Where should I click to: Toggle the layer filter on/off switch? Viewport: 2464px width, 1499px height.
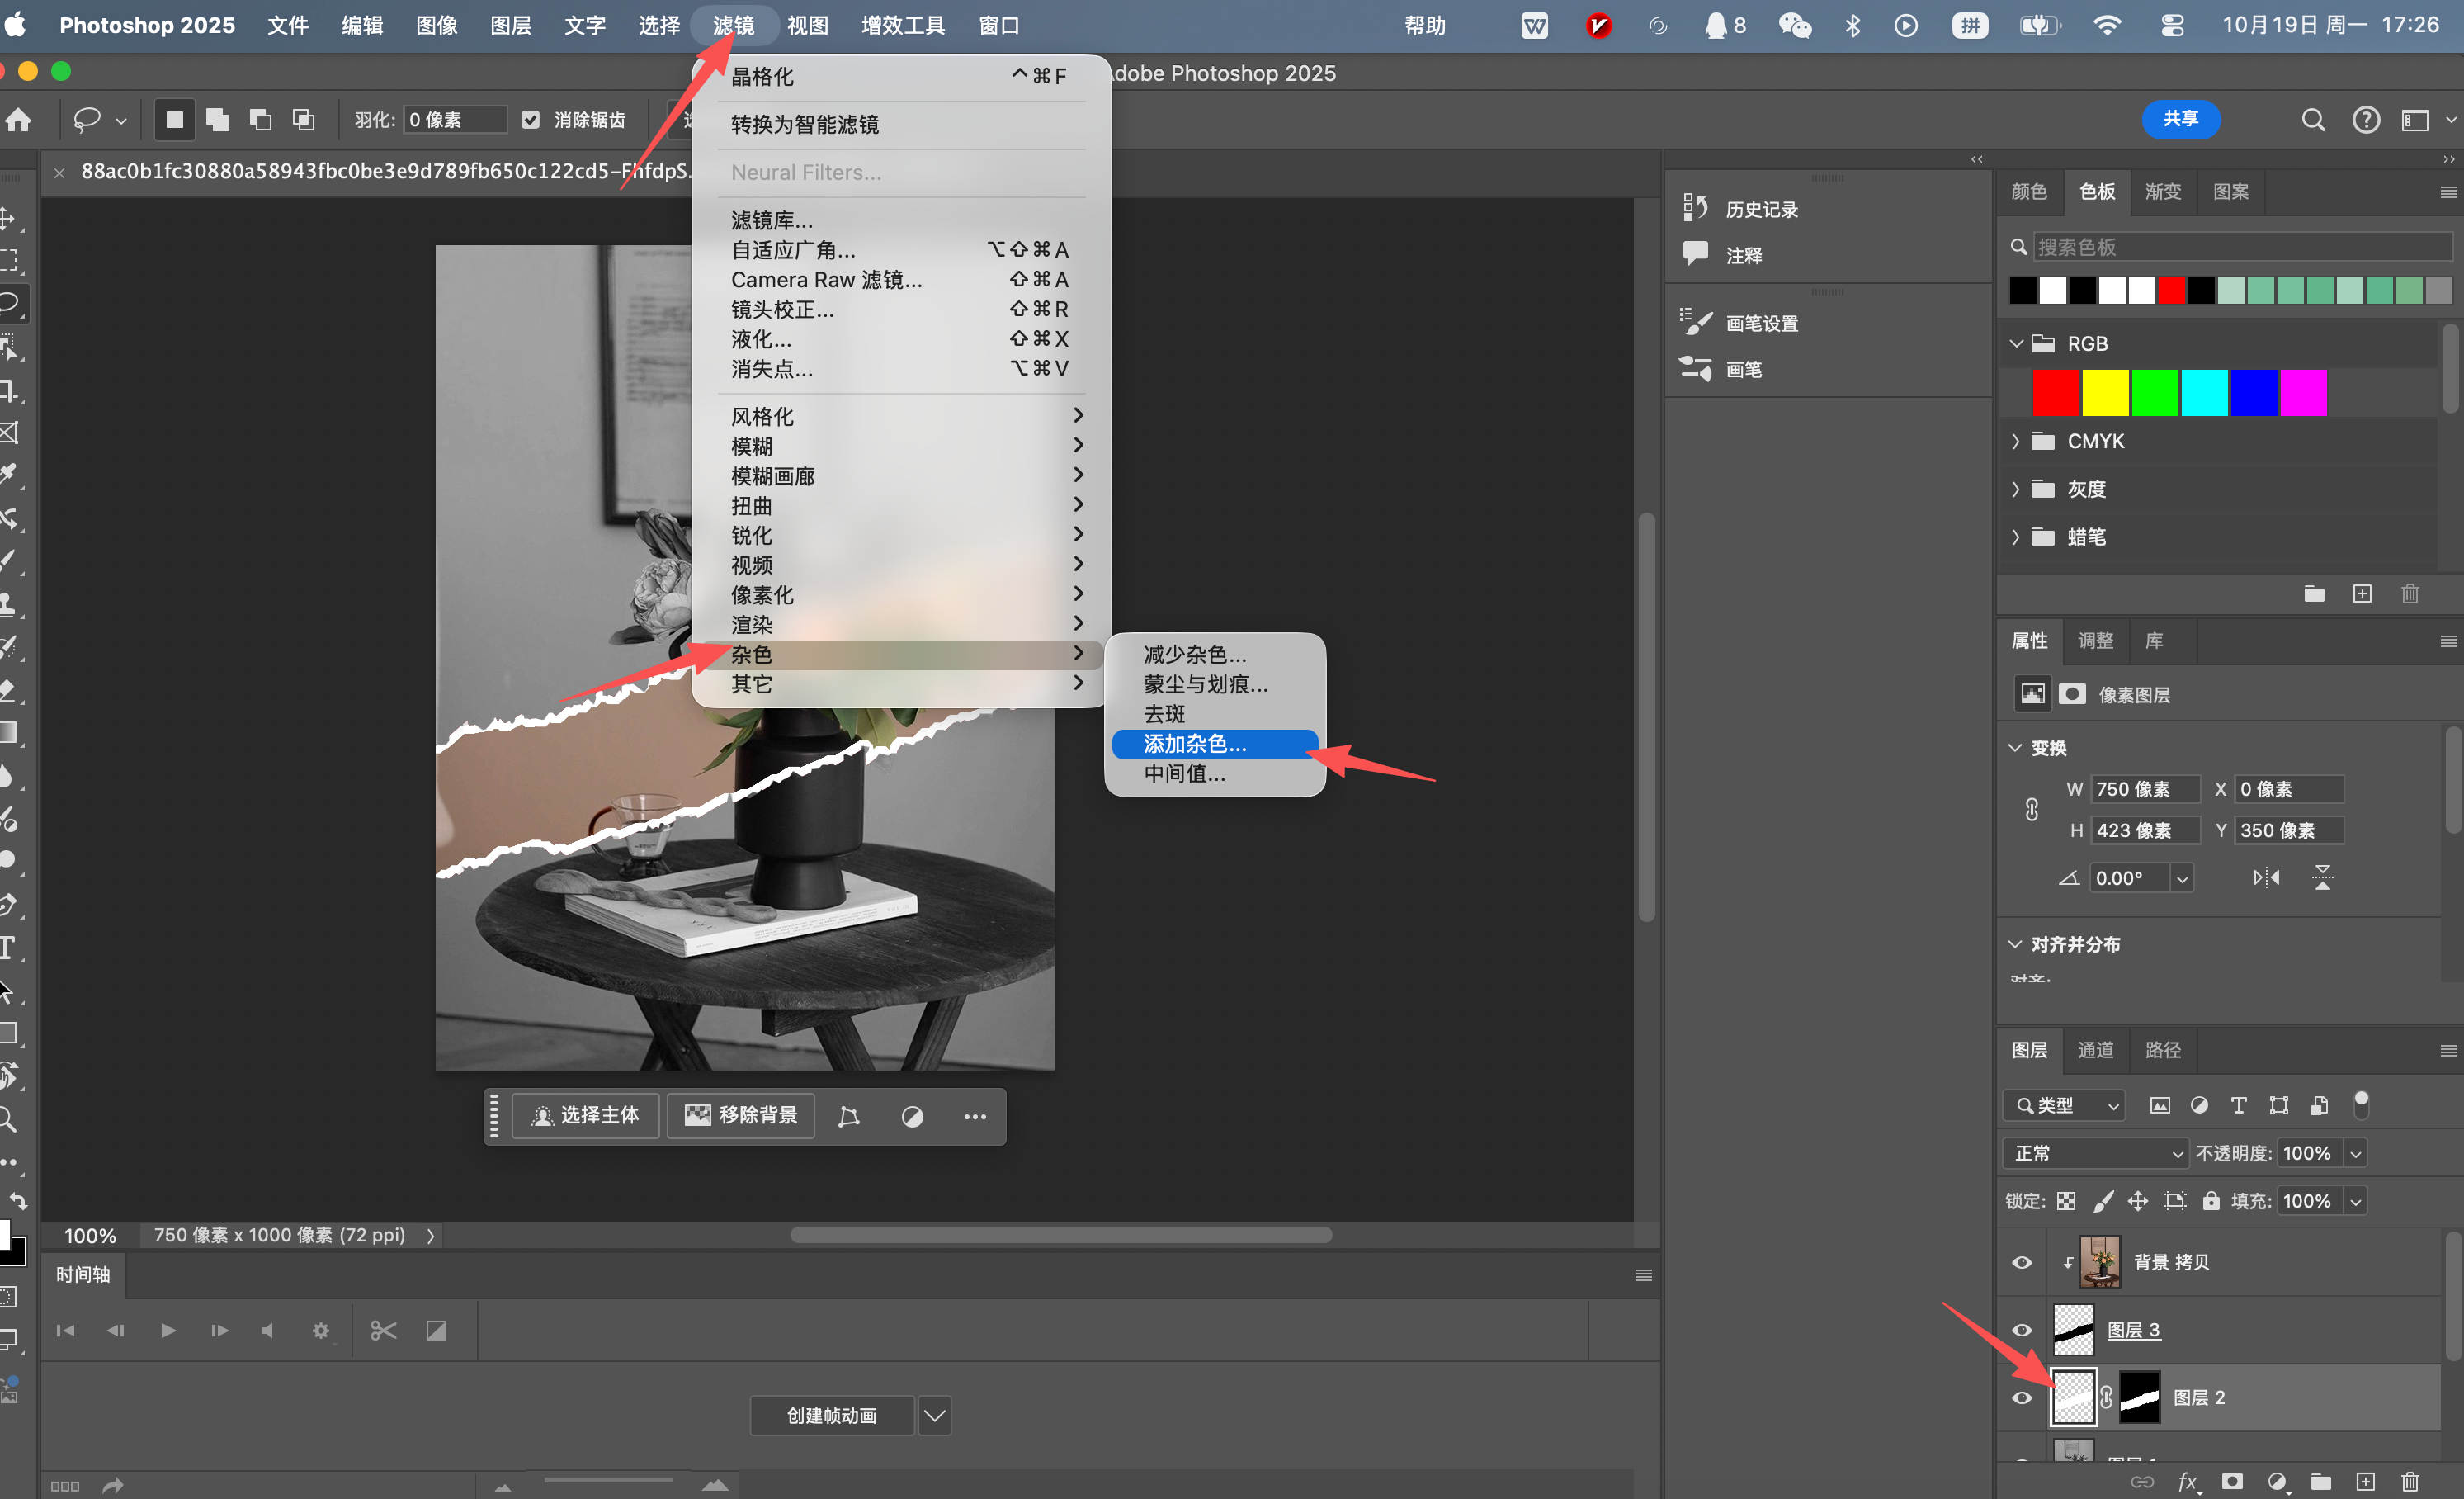[2361, 1104]
